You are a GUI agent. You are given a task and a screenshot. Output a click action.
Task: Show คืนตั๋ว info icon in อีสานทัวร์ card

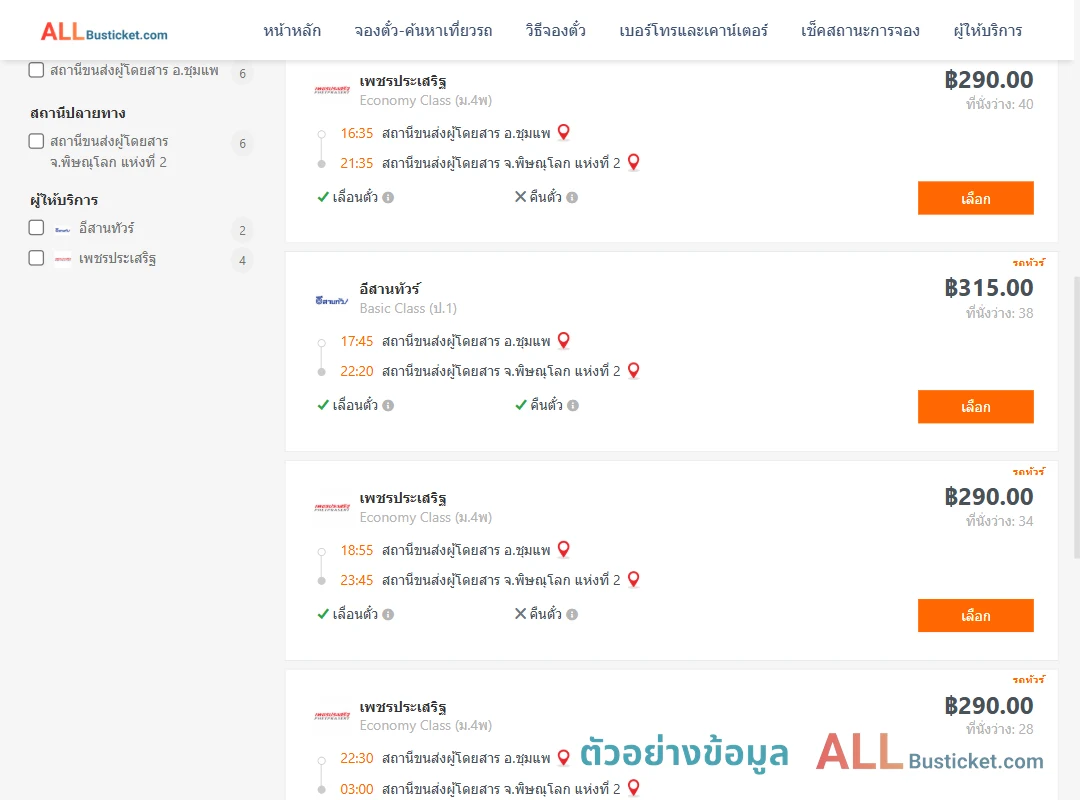tap(573, 406)
